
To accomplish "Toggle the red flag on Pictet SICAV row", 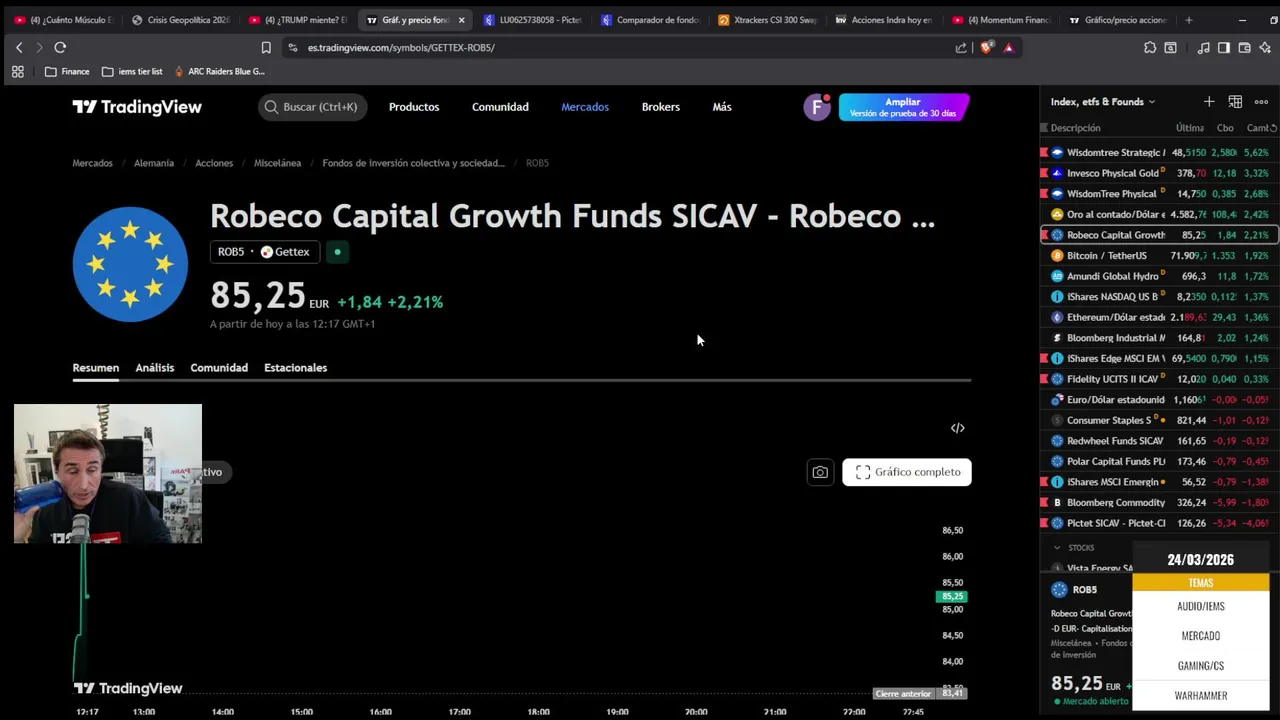I will [1044, 523].
